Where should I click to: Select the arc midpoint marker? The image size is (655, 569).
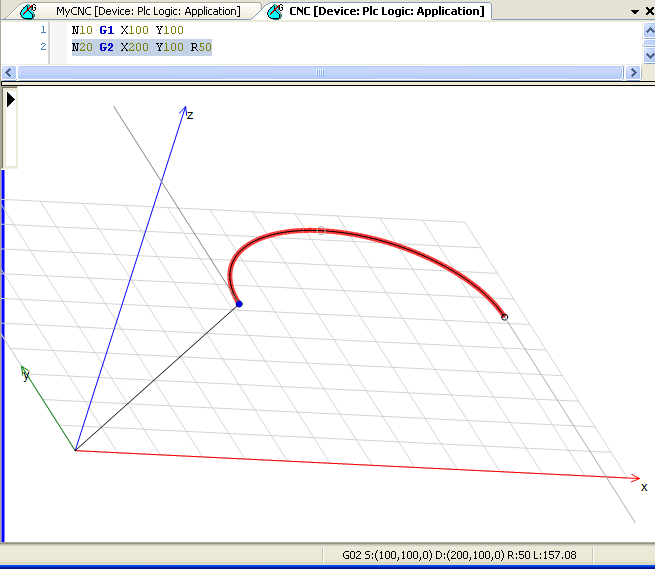coord(321,230)
